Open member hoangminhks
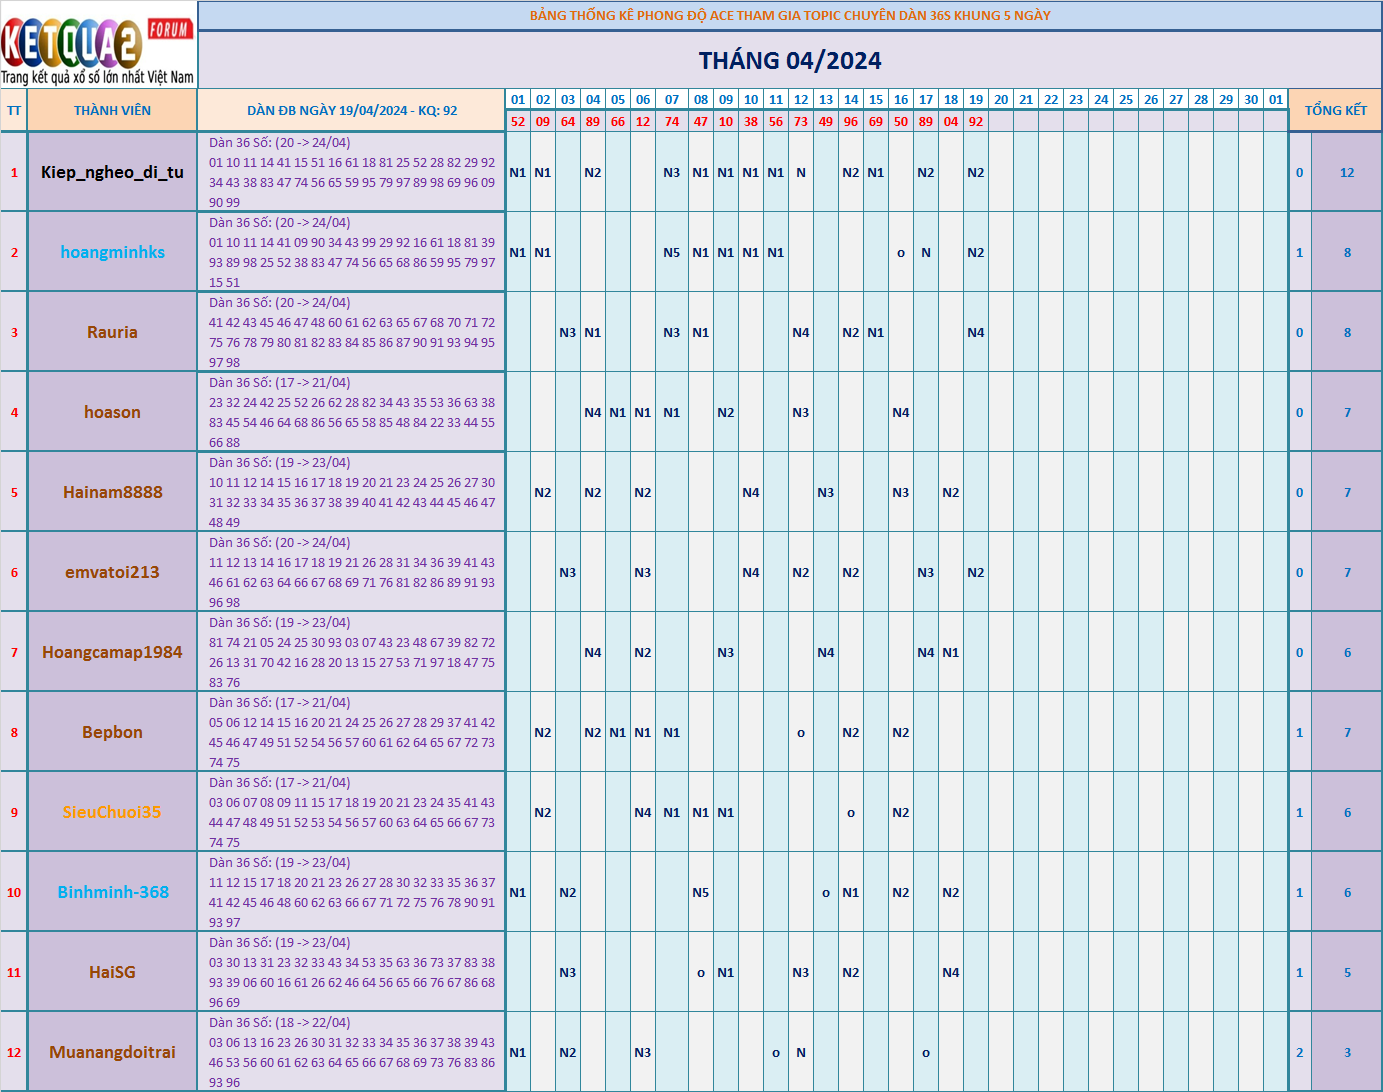Image resolution: width=1383 pixels, height=1092 pixels. pyautogui.click(x=112, y=252)
